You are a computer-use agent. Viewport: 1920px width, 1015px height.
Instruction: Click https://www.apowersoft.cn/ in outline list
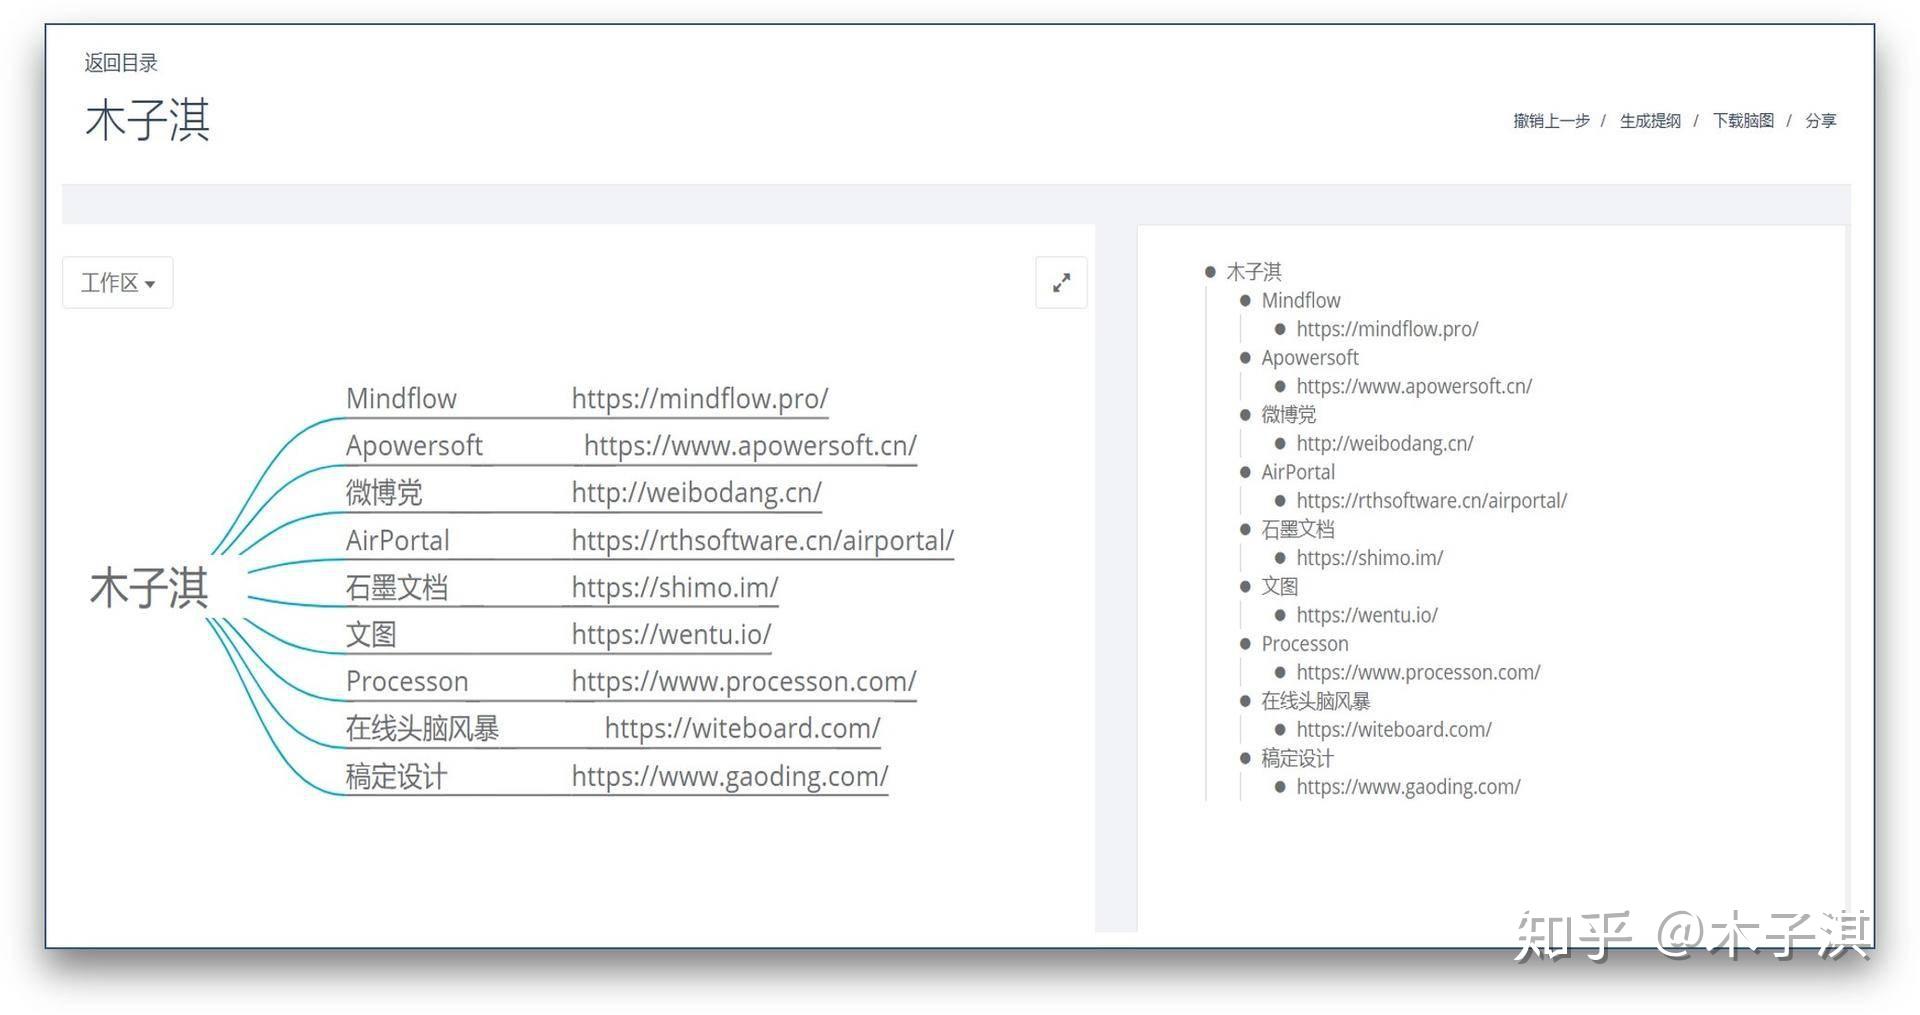pos(1414,386)
